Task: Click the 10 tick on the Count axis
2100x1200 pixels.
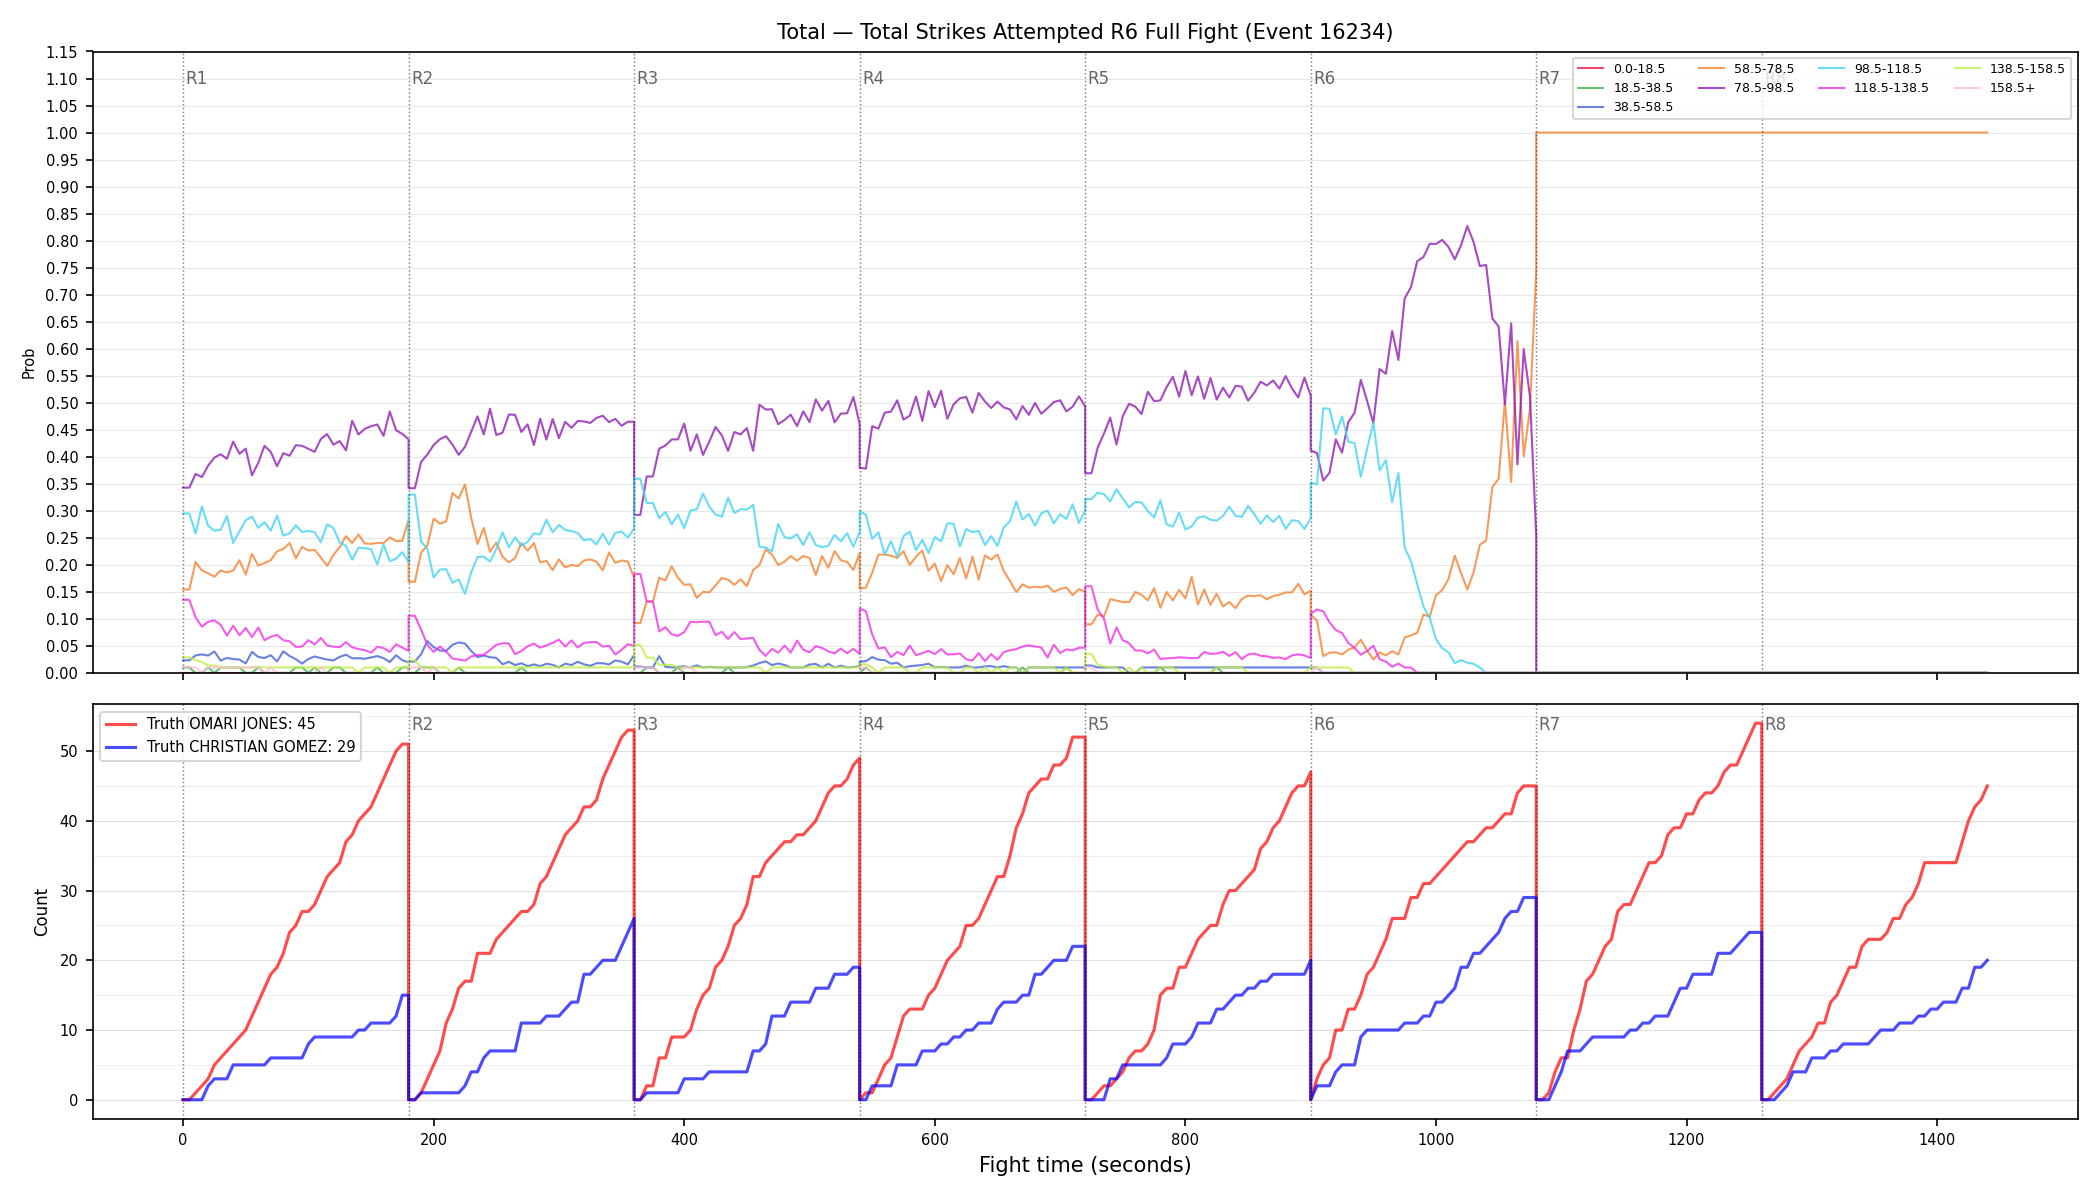Action: click(x=69, y=1030)
